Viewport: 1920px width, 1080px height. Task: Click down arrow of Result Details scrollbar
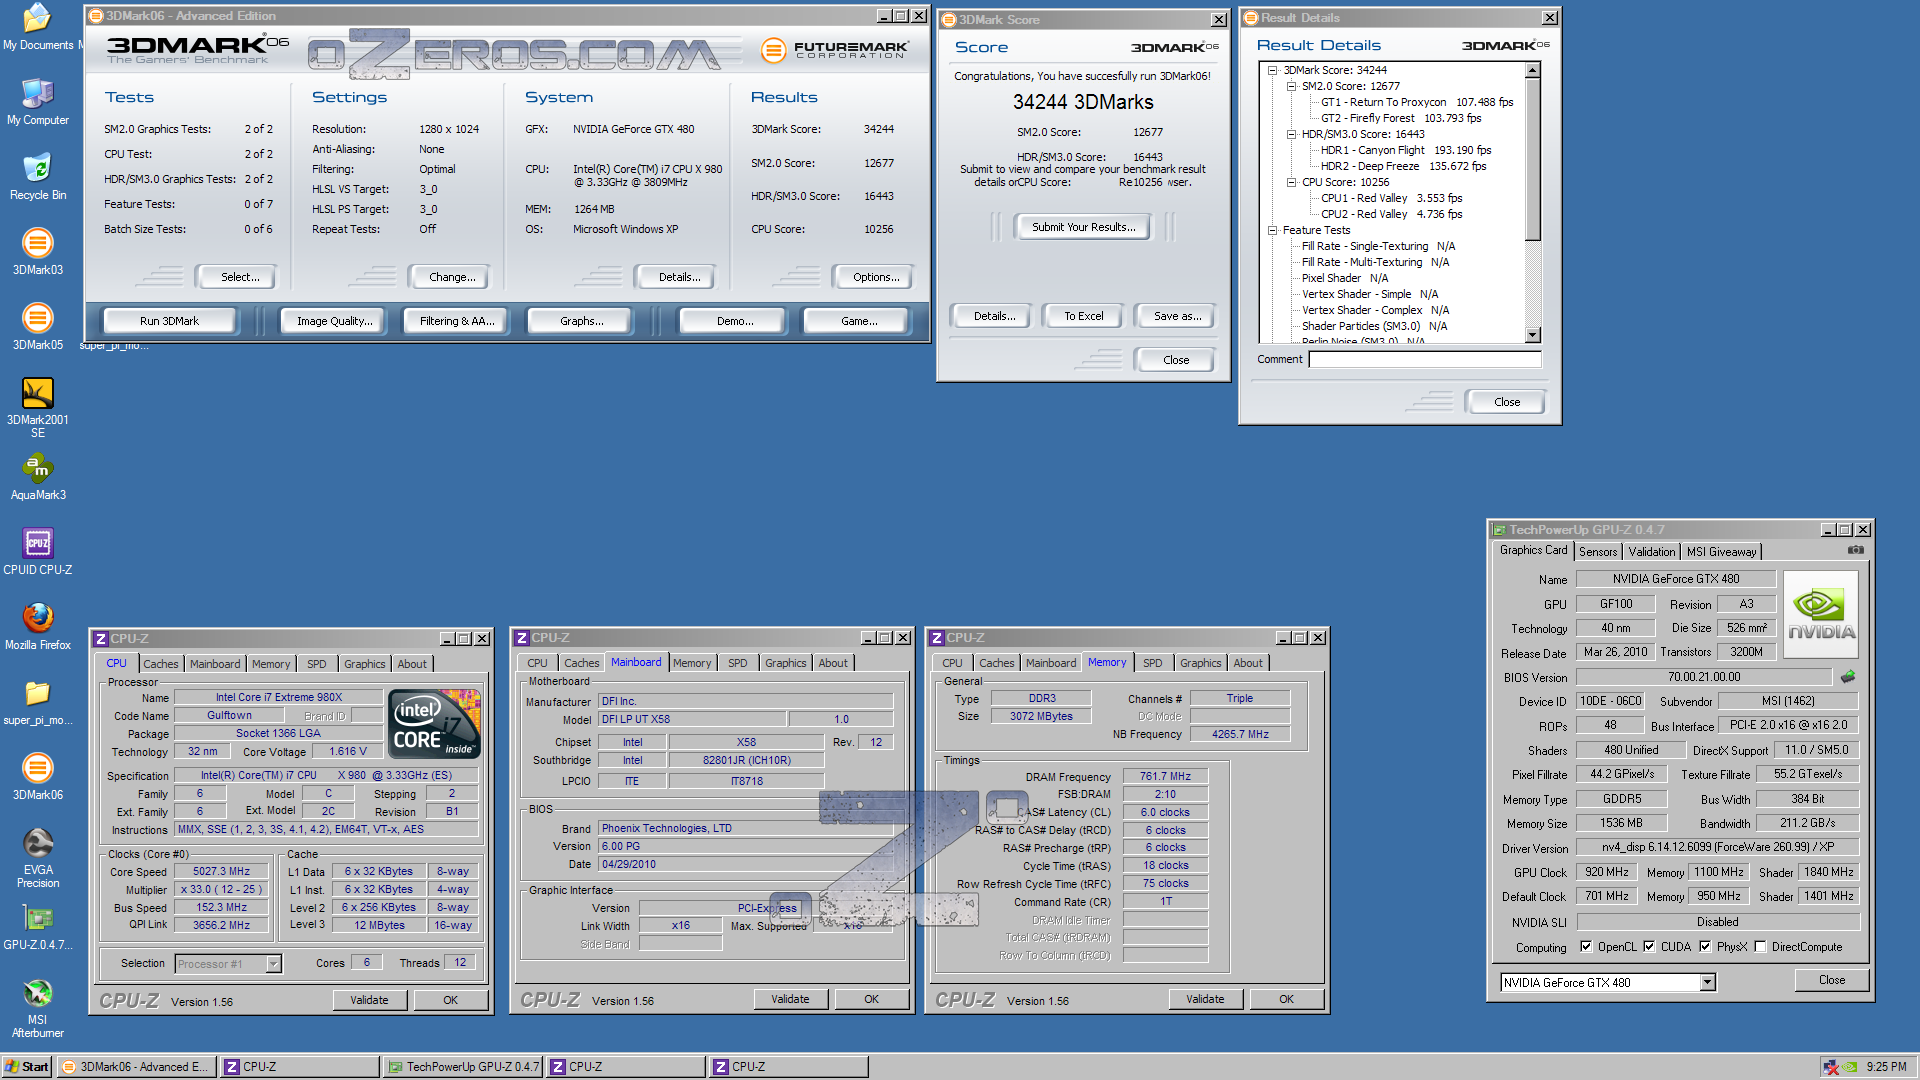(1532, 335)
